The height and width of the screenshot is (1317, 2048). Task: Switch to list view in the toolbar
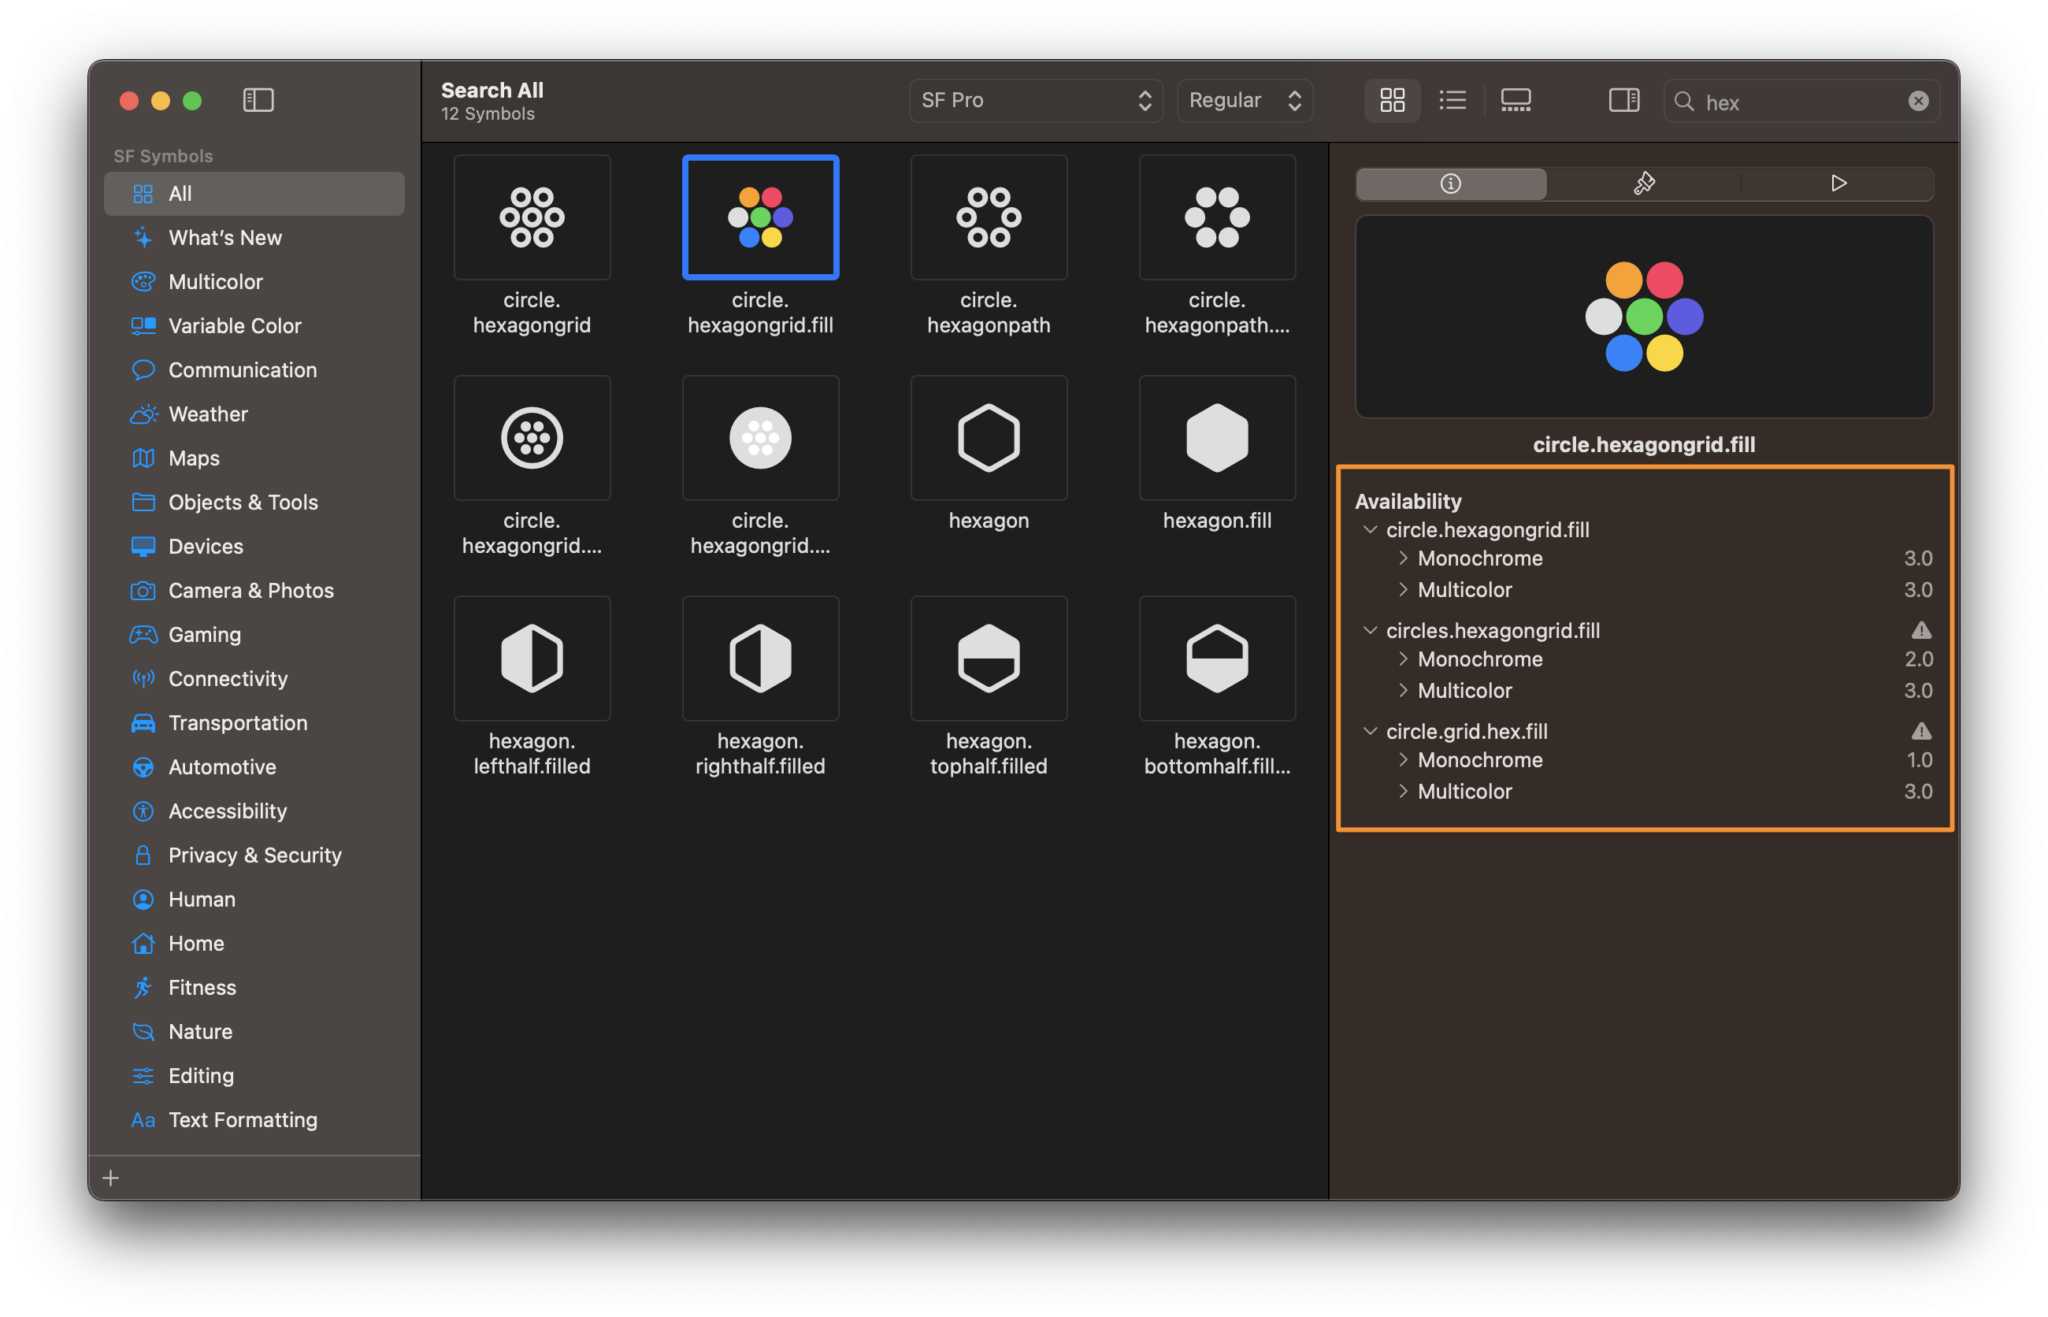pyautogui.click(x=1453, y=100)
